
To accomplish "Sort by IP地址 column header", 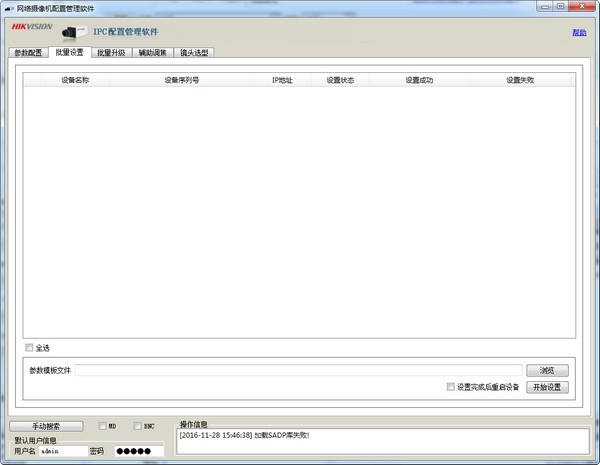I will click(x=282, y=80).
